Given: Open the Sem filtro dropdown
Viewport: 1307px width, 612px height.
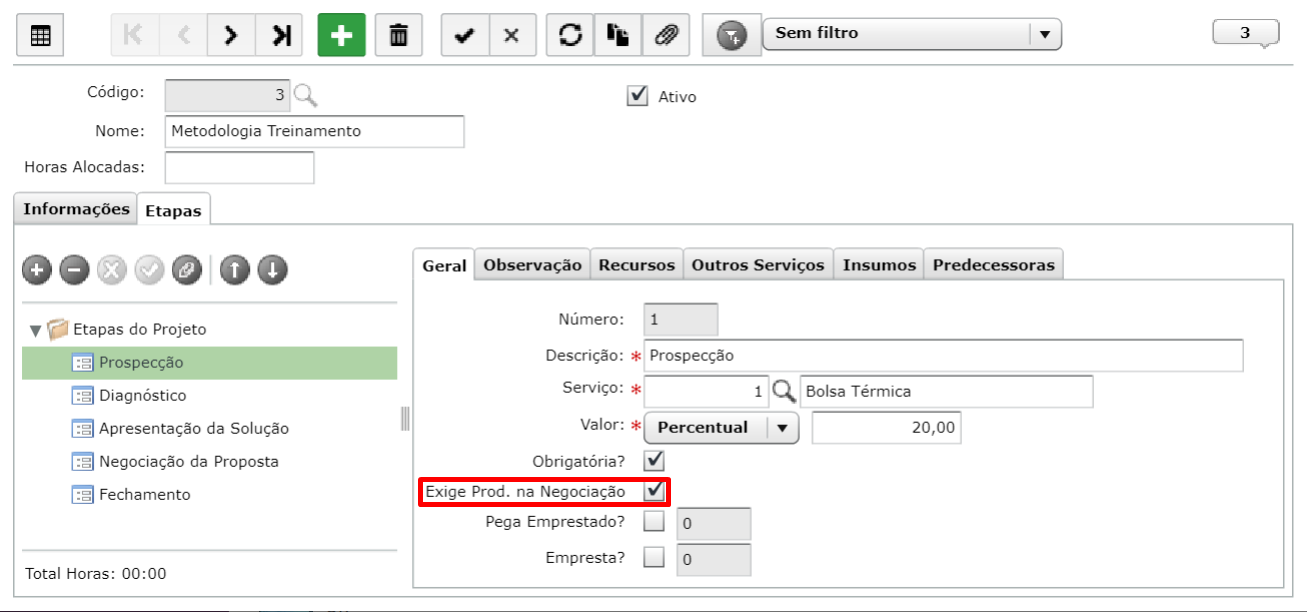Looking at the screenshot, I should 911,34.
